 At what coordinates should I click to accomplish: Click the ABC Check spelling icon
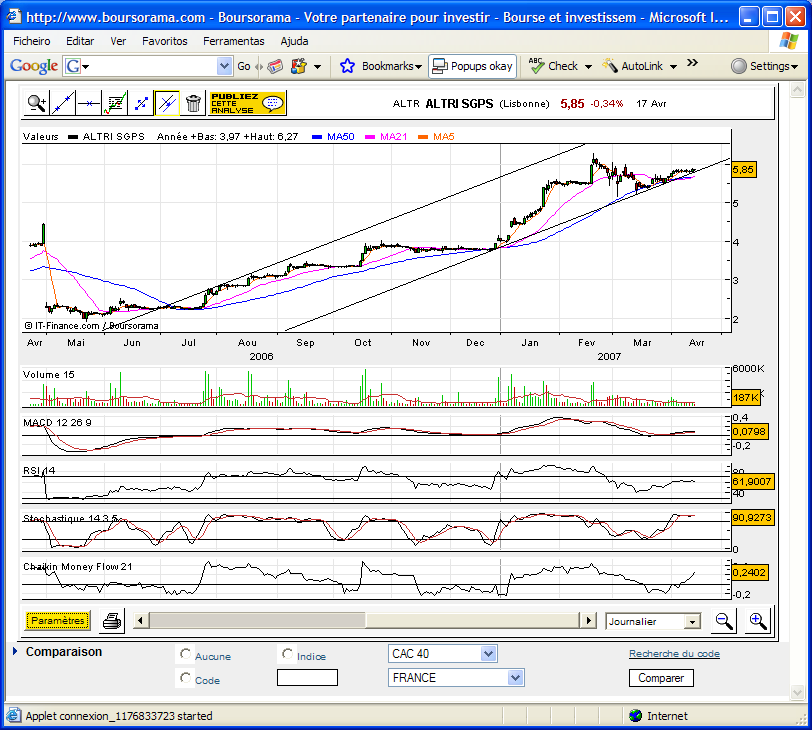click(x=536, y=65)
